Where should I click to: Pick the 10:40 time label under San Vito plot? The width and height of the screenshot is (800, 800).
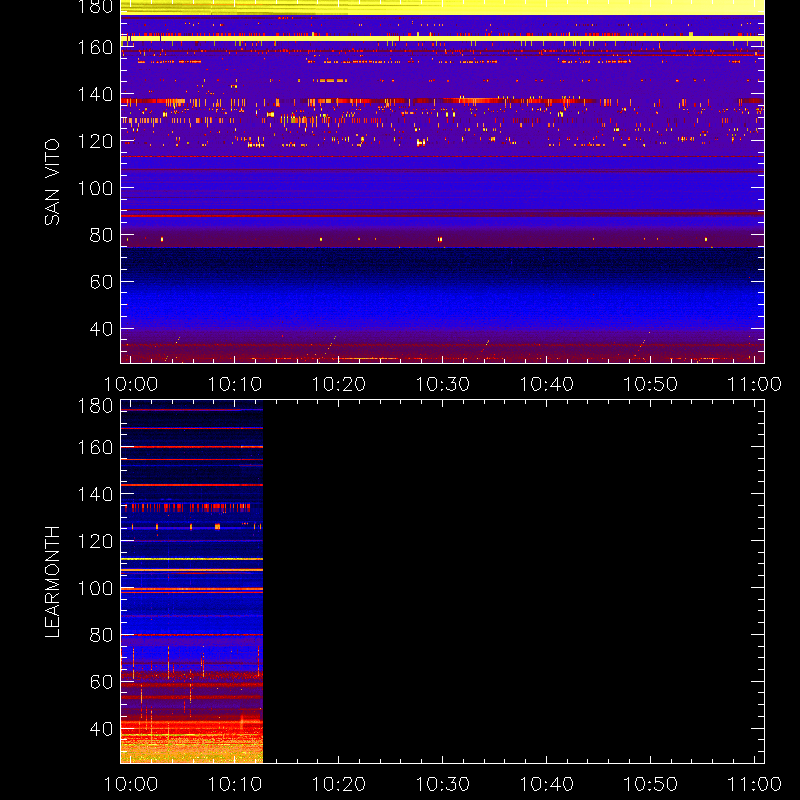(546, 384)
